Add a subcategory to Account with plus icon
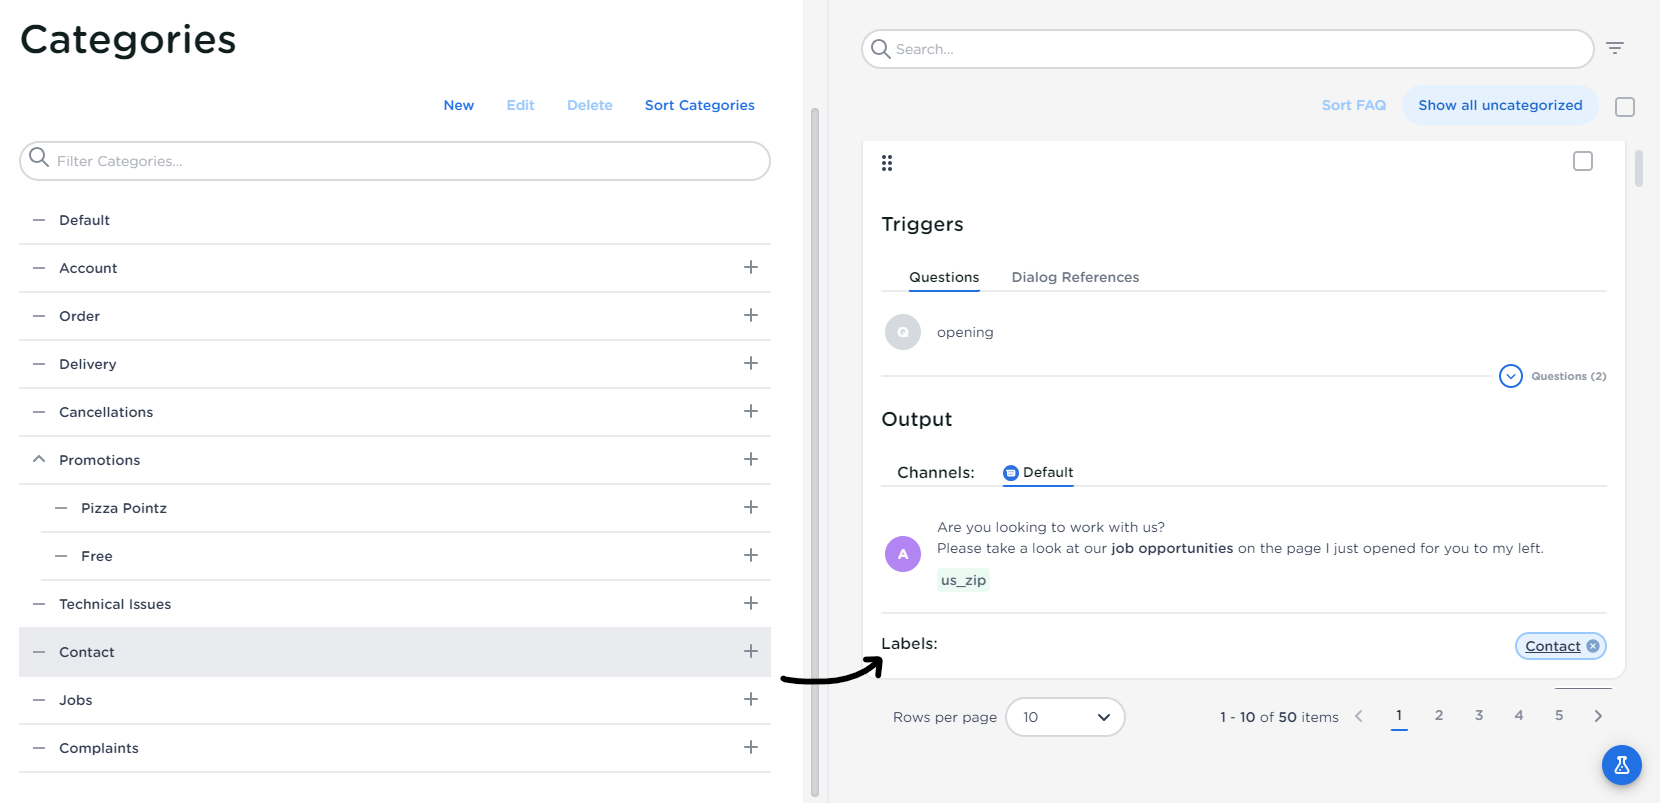1660x803 pixels. point(751,267)
